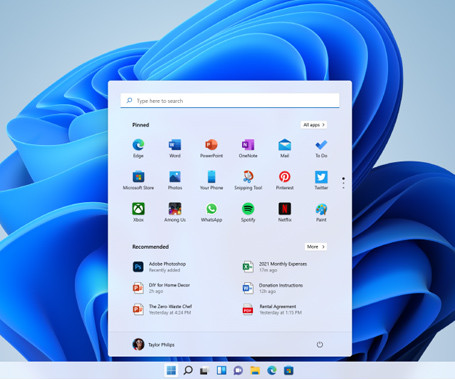Expand the All apps list
The width and height of the screenshot is (455, 380).
[x=314, y=125]
